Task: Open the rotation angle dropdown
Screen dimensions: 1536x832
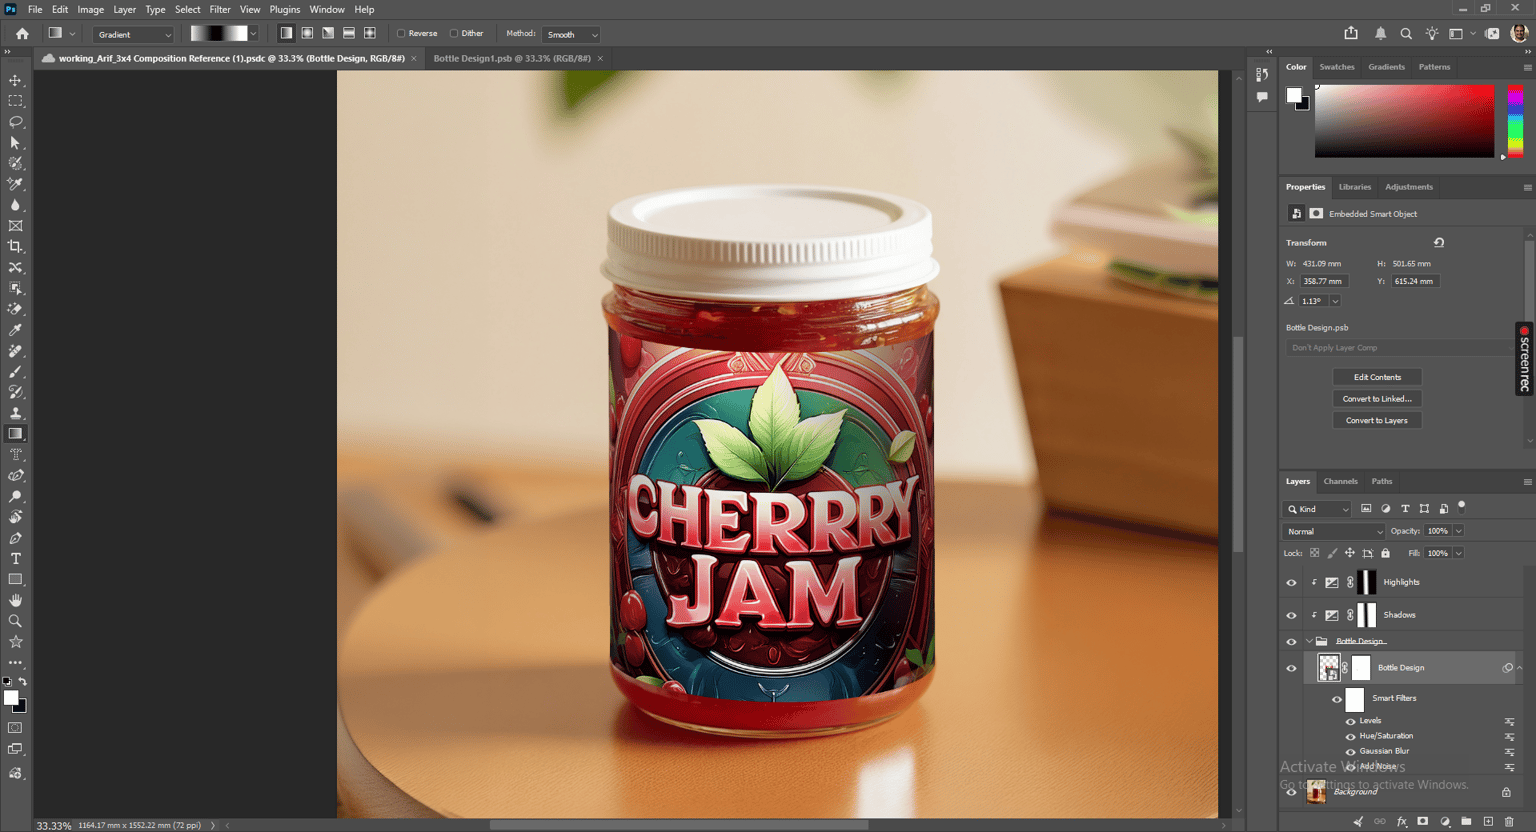Action: point(1335,301)
